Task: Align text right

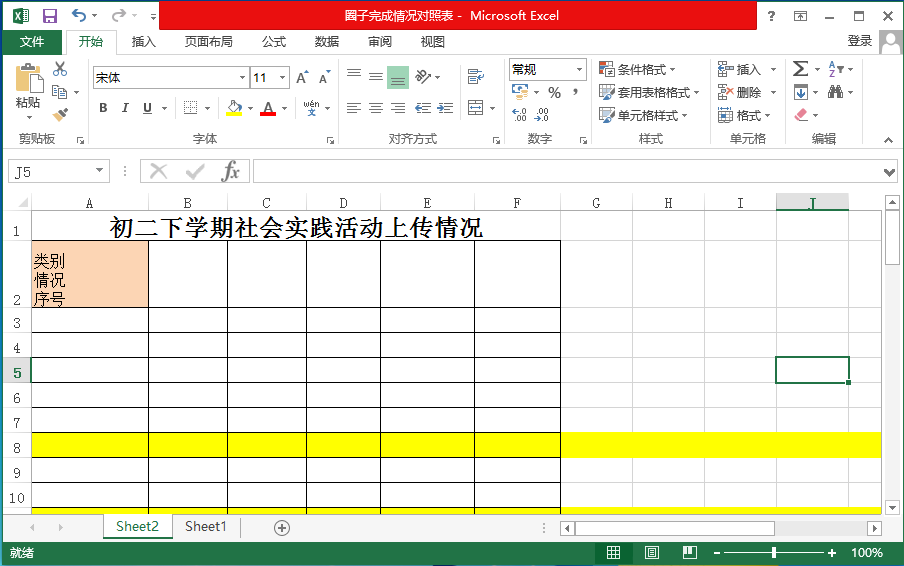Action: (398, 108)
